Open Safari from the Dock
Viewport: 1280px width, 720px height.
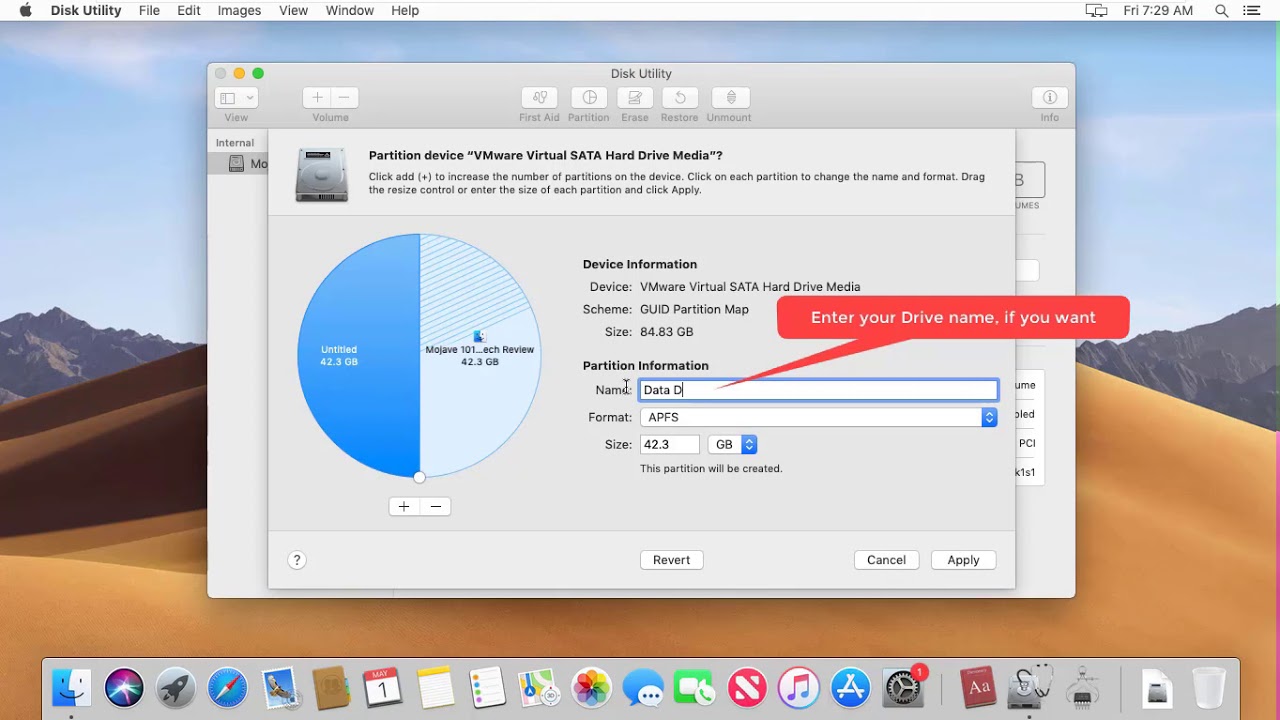(x=228, y=688)
